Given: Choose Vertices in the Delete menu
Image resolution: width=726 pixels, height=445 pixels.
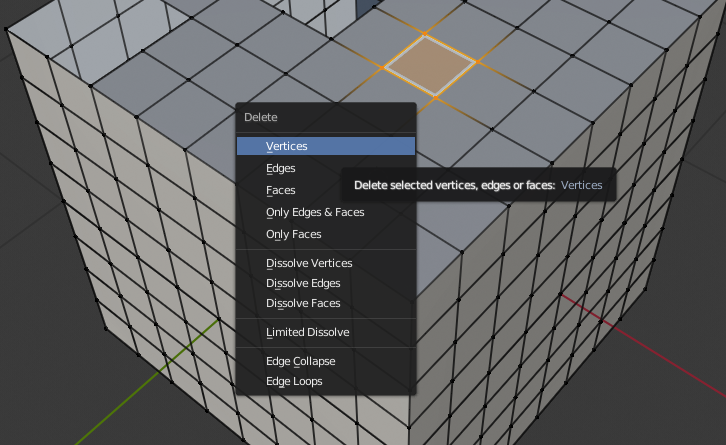Looking at the screenshot, I should tap(326, 146).
